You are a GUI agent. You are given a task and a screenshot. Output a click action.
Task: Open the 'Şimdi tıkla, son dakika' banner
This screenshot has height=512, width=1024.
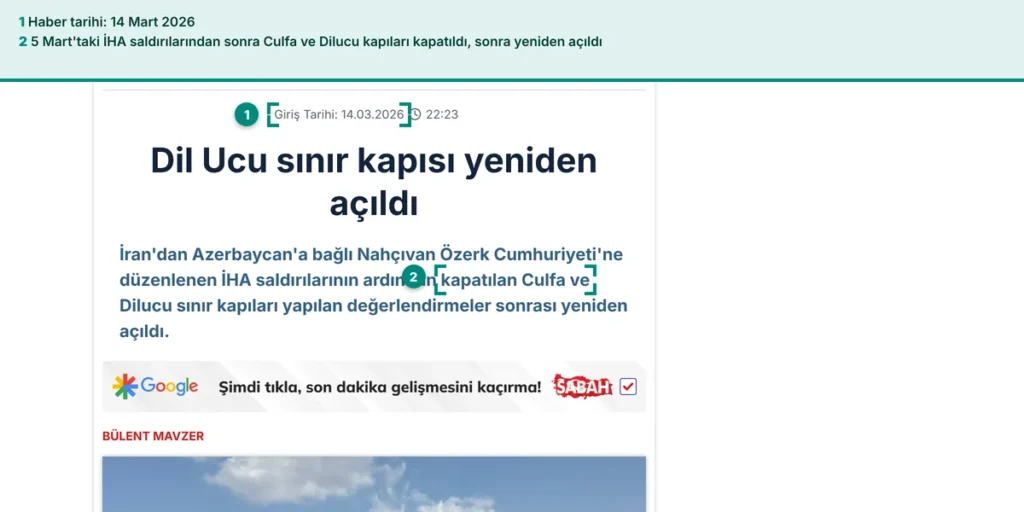tap(374, 387)
